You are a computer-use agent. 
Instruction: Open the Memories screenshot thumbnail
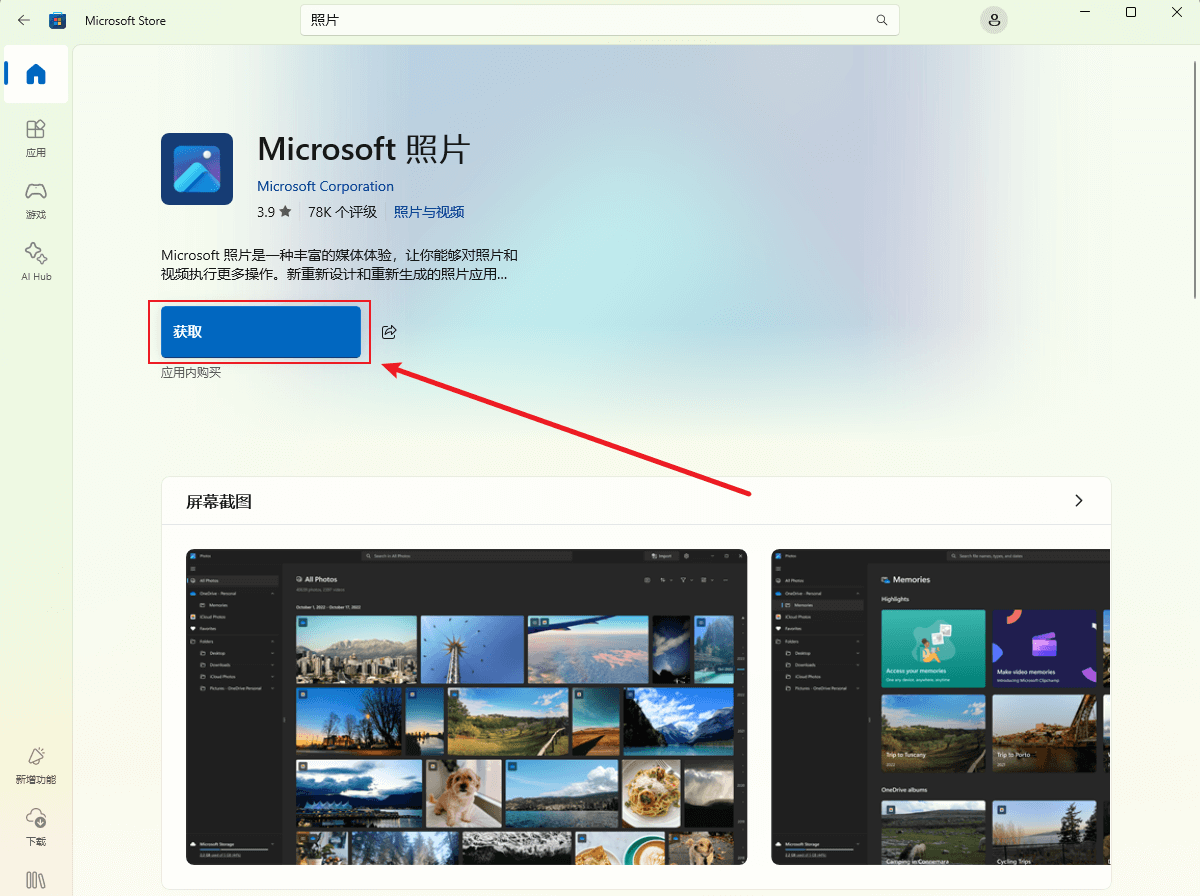point(940,706)
